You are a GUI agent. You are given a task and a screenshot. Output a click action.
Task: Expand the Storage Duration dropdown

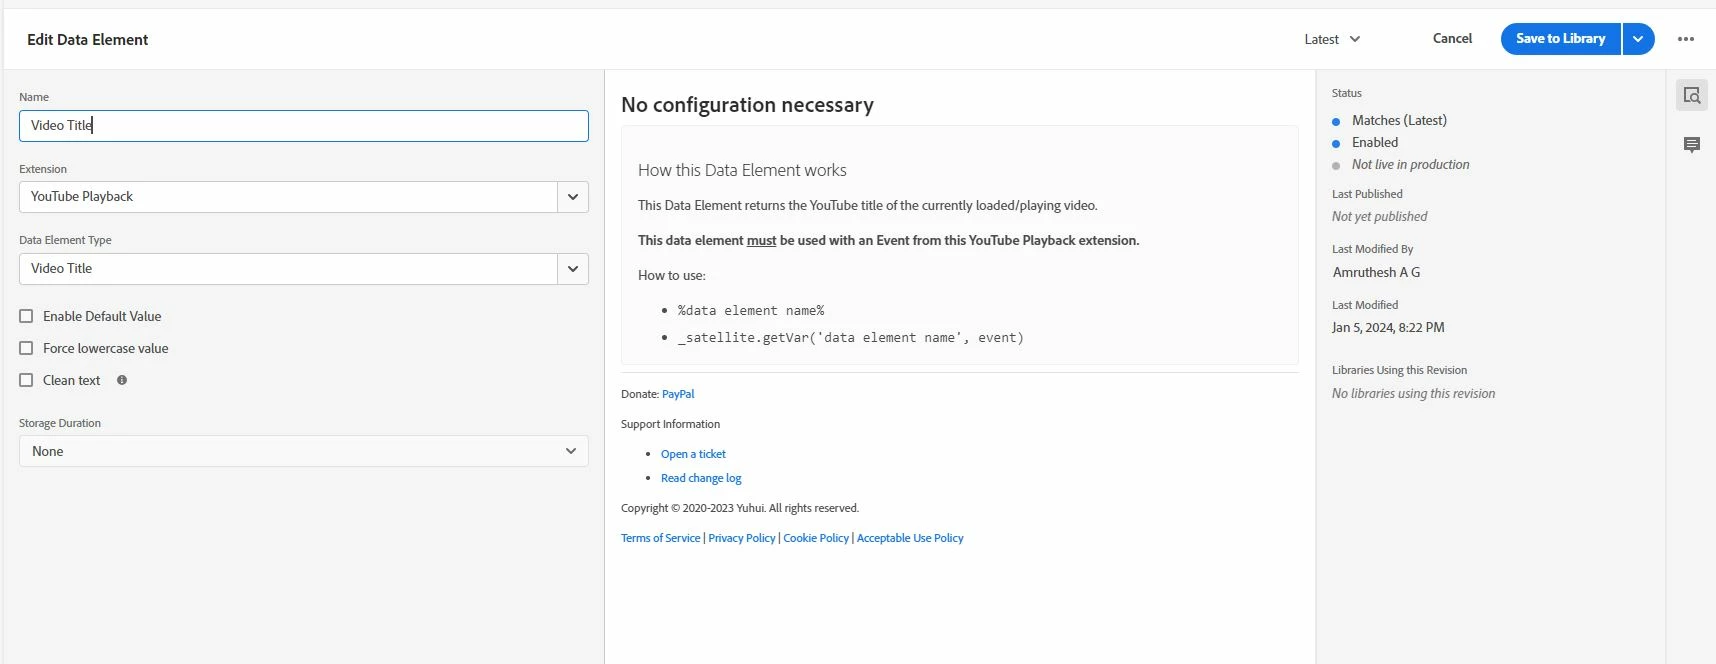click(570, 451)
